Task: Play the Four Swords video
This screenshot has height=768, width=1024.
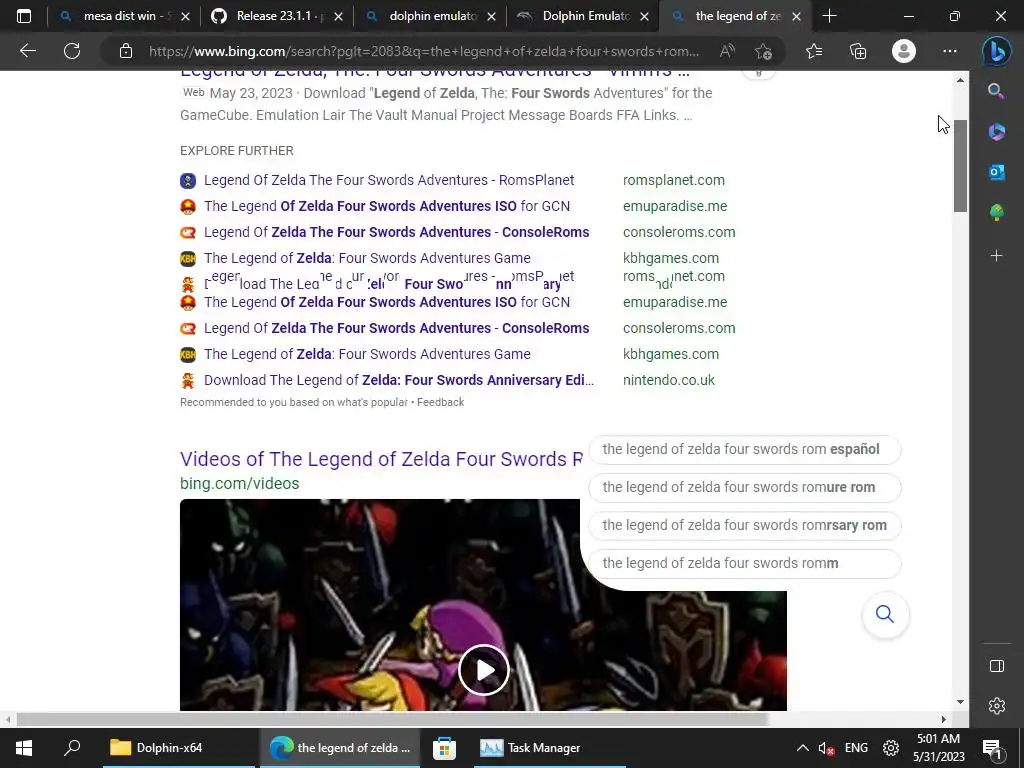Action: pos(483,669)
